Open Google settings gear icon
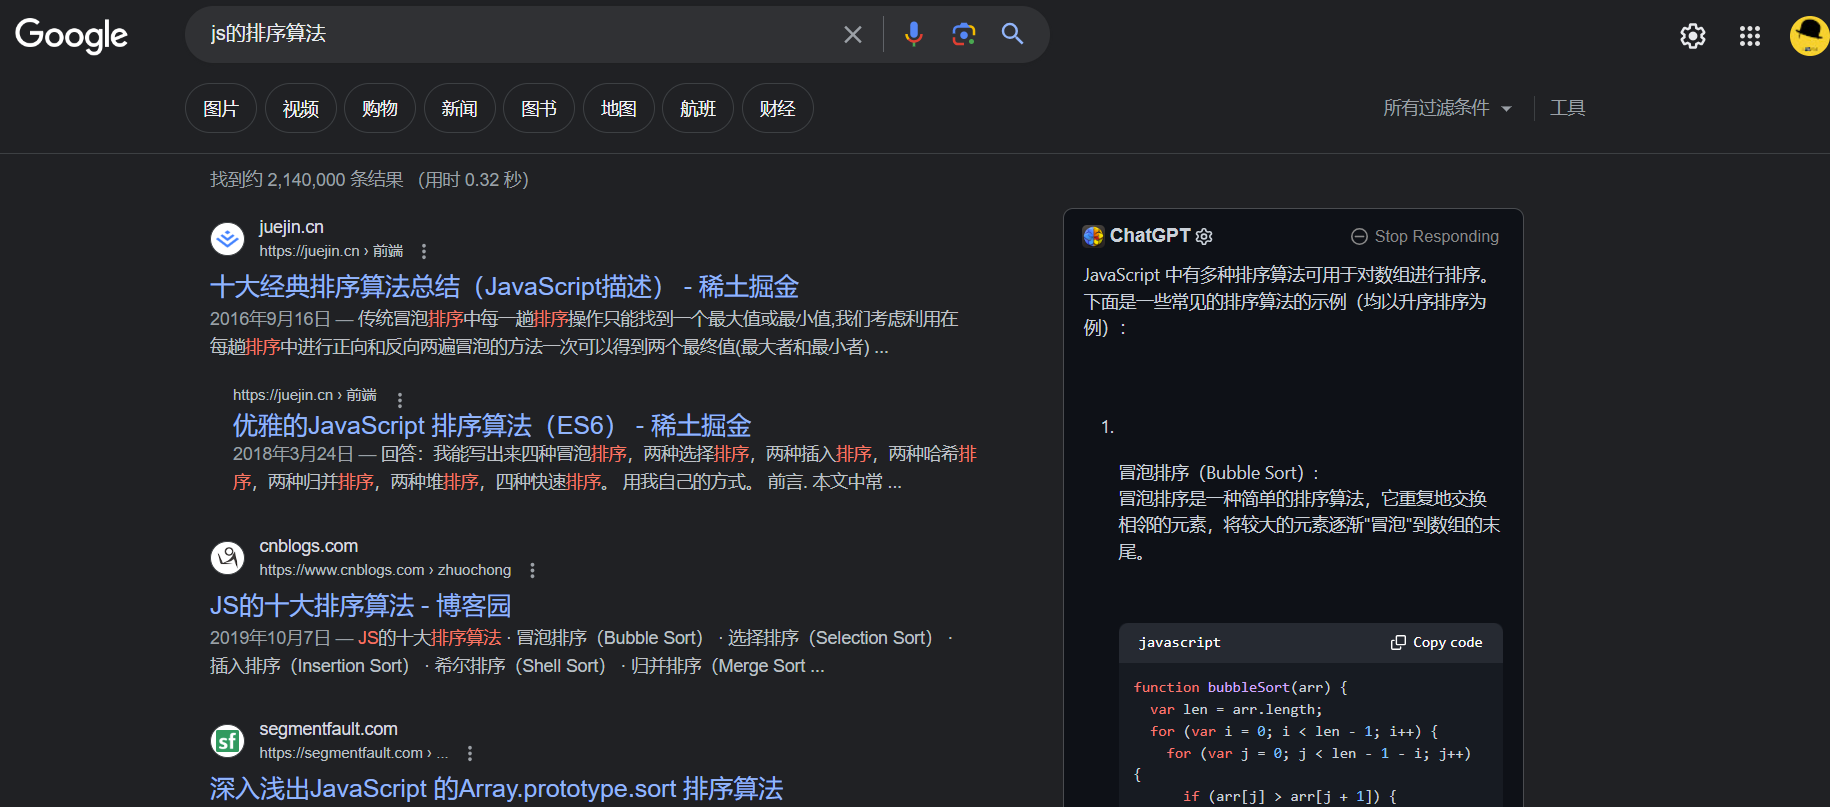 (x=1693, y=36)
